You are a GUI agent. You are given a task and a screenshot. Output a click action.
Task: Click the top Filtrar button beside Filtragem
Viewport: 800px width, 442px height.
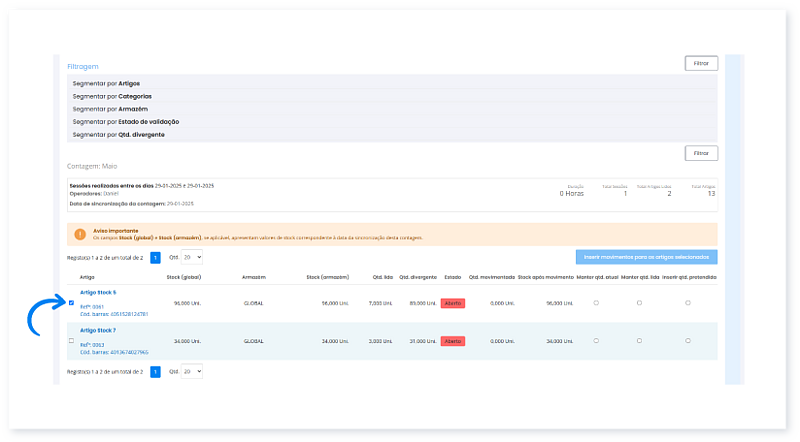(701, 63)
